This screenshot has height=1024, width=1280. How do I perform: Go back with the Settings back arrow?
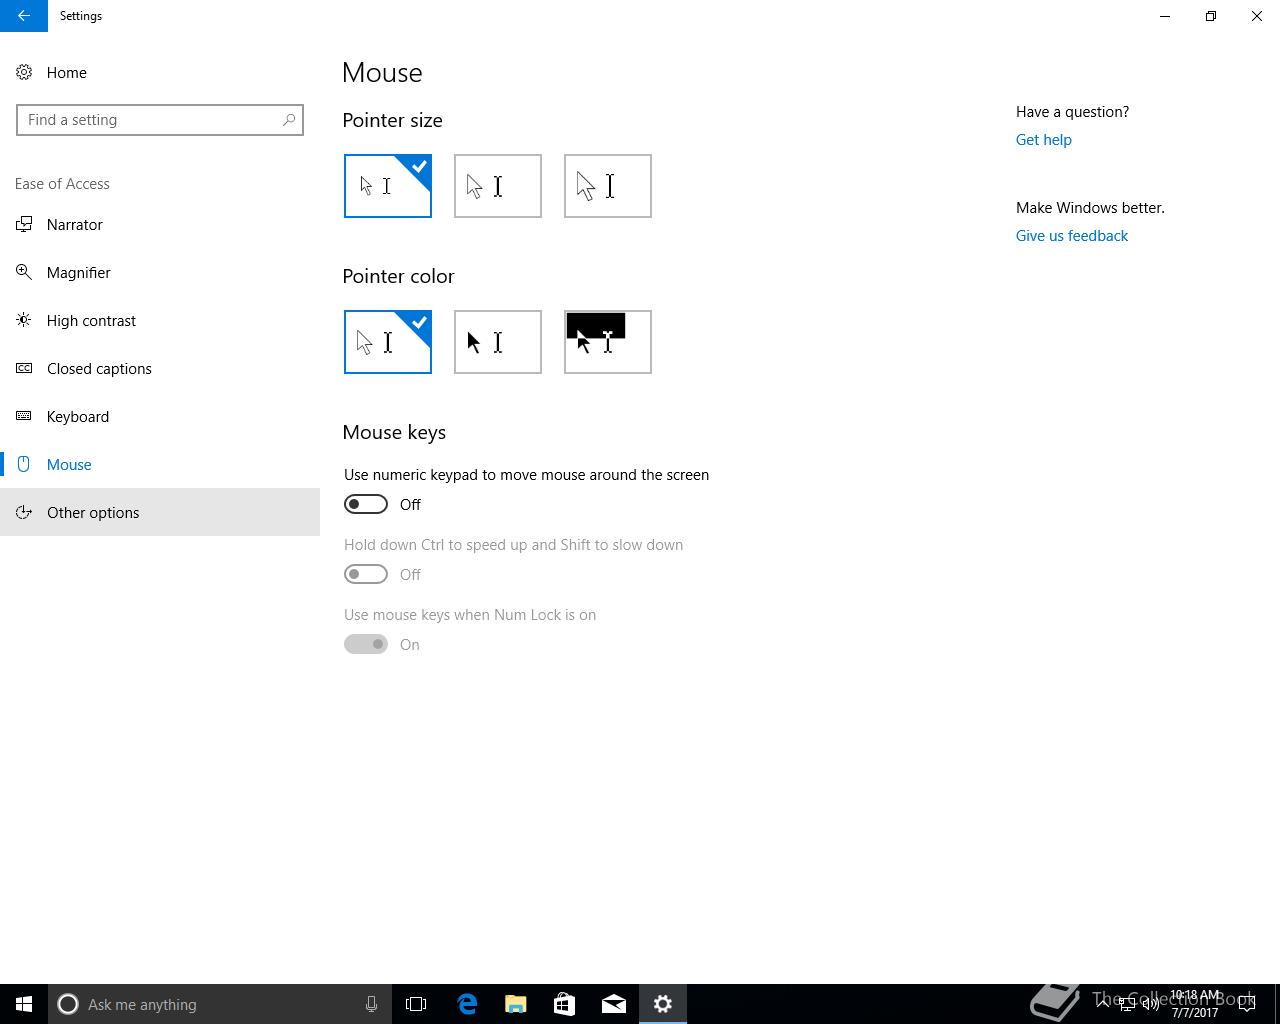point(24,16)
